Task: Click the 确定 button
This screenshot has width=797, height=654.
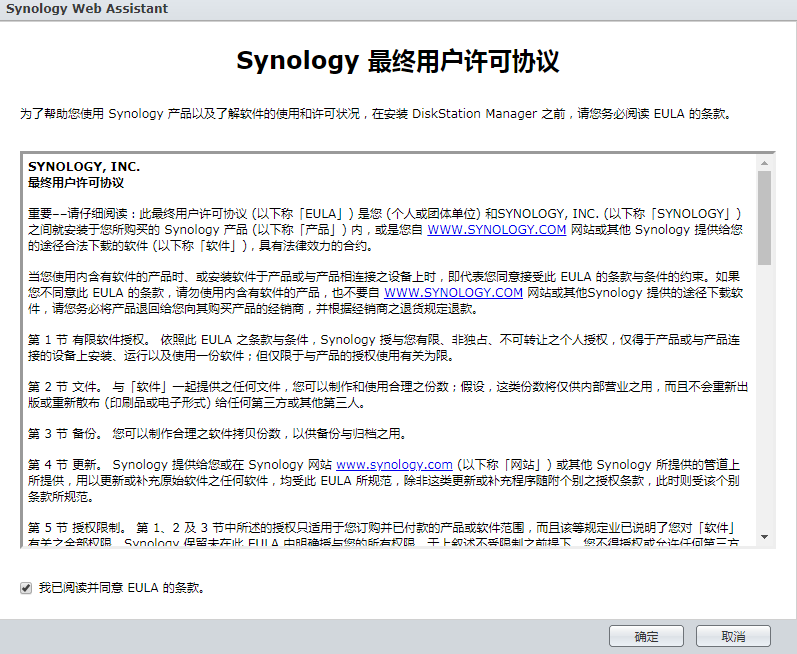Action: pos(646,637)
